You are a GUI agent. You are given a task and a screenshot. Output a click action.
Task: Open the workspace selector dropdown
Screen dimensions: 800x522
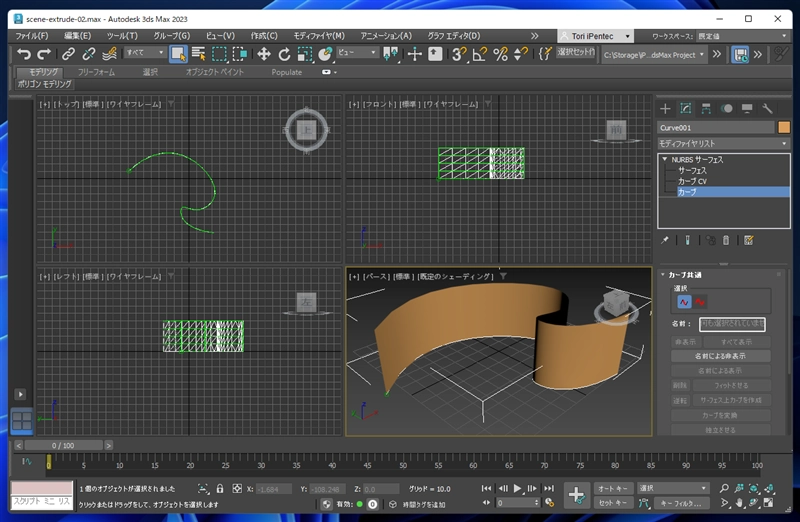[x=742, y=36]
